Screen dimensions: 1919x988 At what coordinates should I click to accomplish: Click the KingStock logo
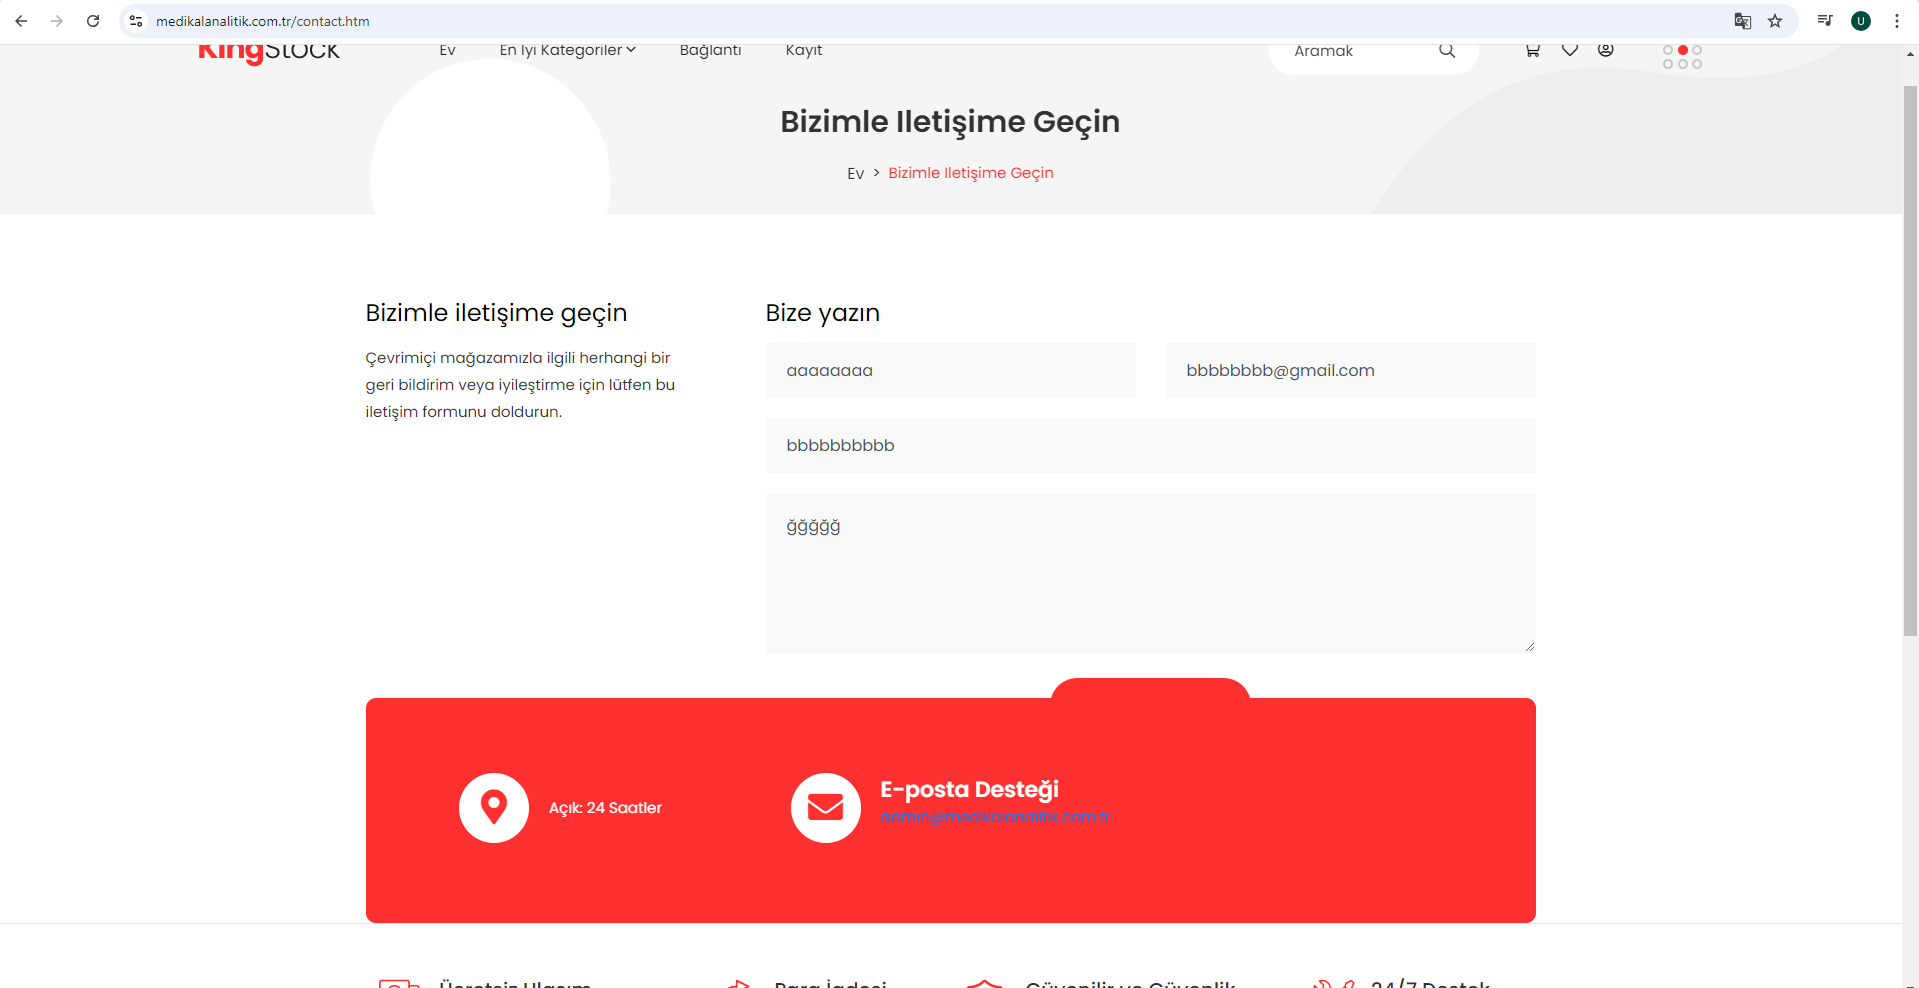(269, 52)
